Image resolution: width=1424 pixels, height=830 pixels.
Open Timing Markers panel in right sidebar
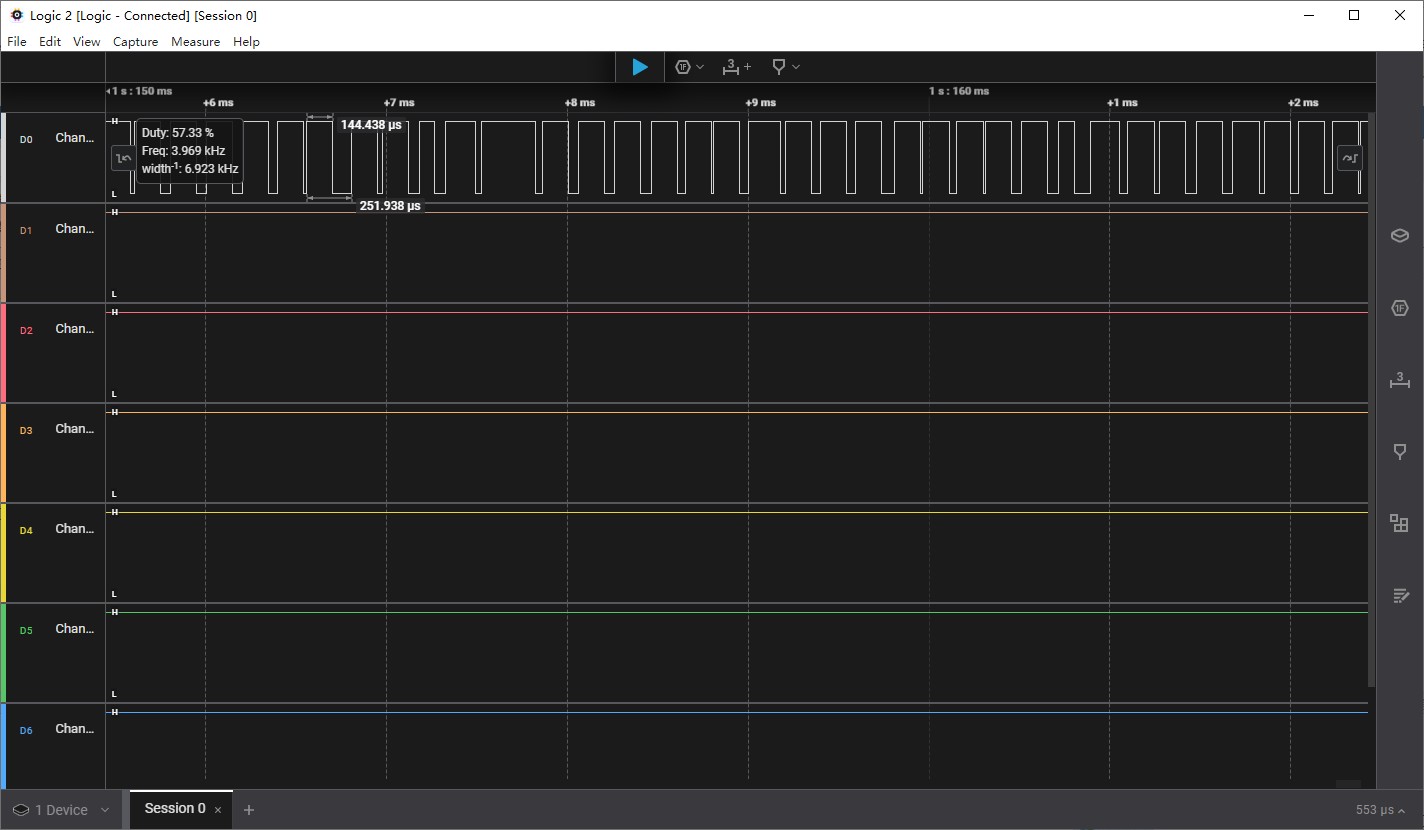click(1400, 380)
